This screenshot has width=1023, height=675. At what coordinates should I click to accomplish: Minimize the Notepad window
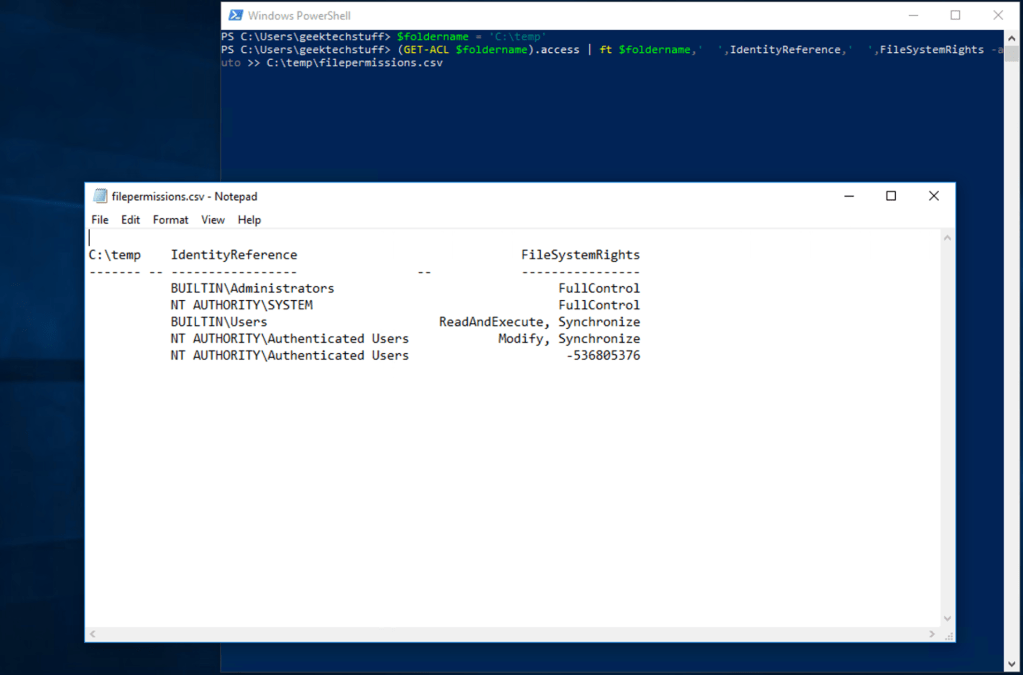tap(848, 196)
